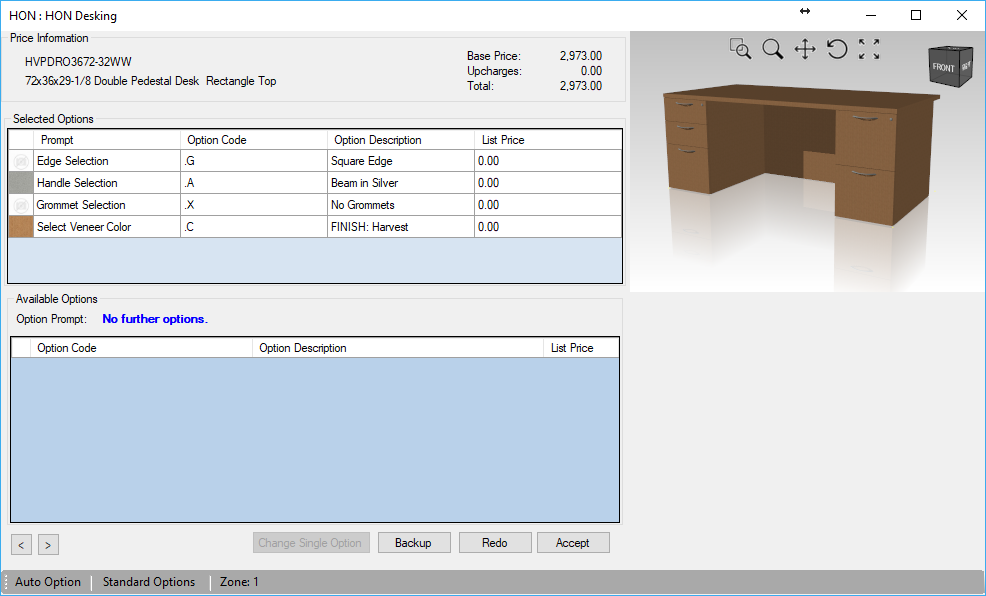Click the Grommet Selection row icon
Viewport: 986px width, 596px height.
tap(21, 205)
